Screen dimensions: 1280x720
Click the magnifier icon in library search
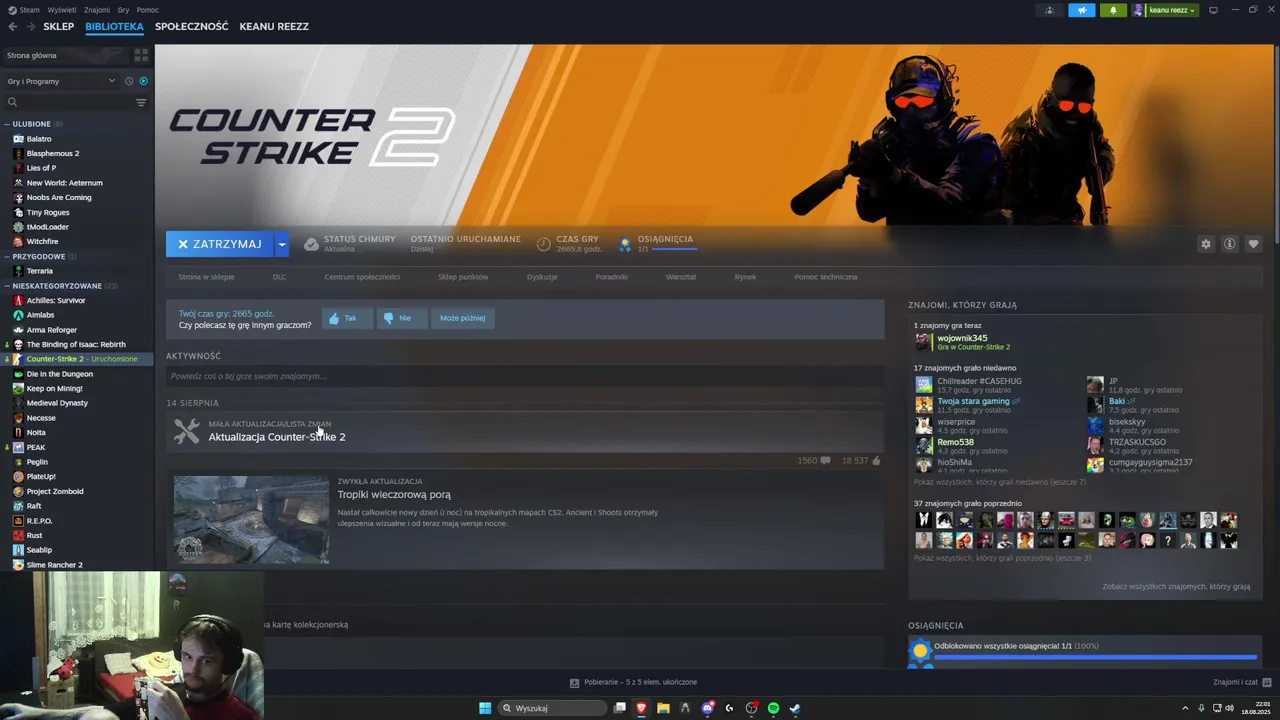(x=12, y=102)
